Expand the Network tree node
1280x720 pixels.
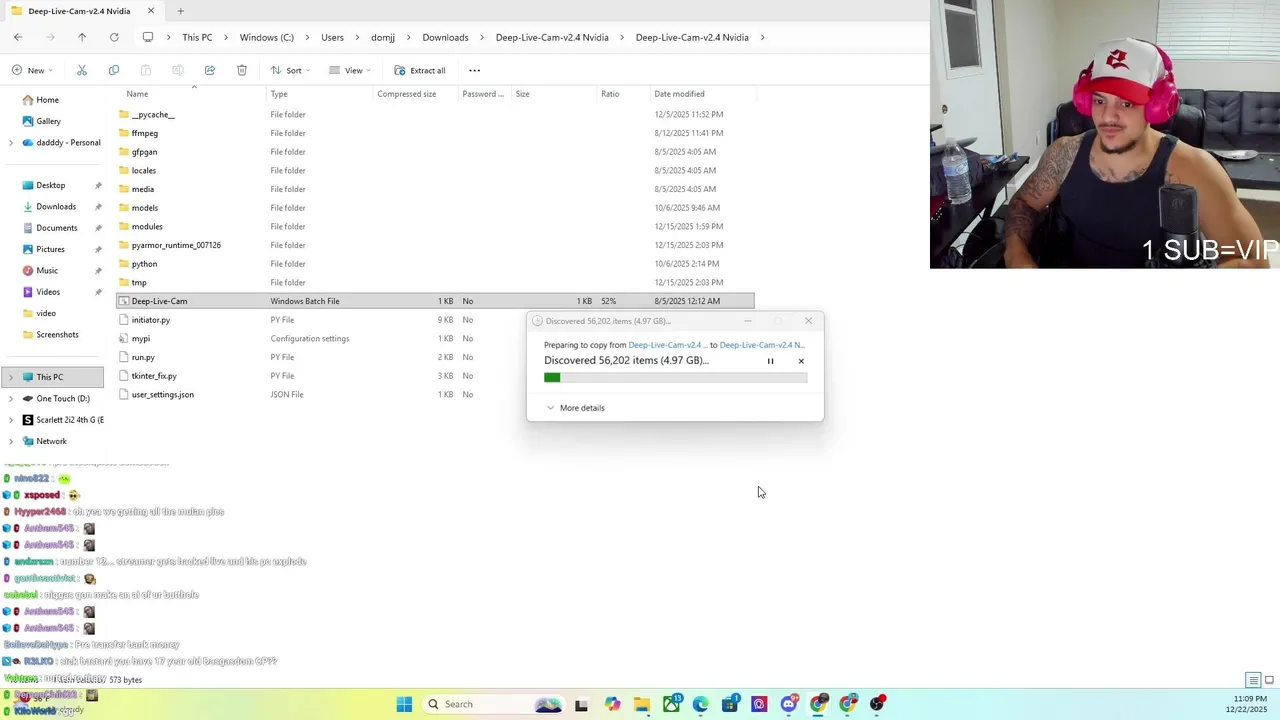point(11,441)
